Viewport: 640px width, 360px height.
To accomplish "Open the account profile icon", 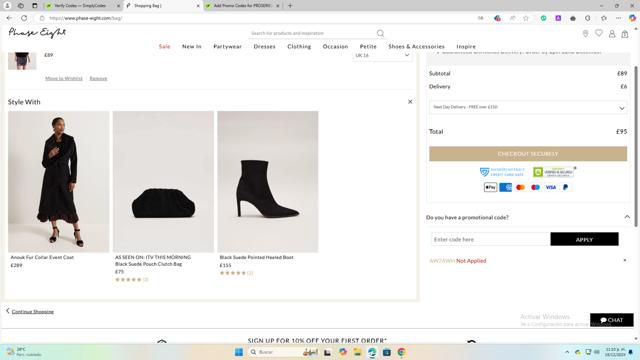I will click(612, 34).
